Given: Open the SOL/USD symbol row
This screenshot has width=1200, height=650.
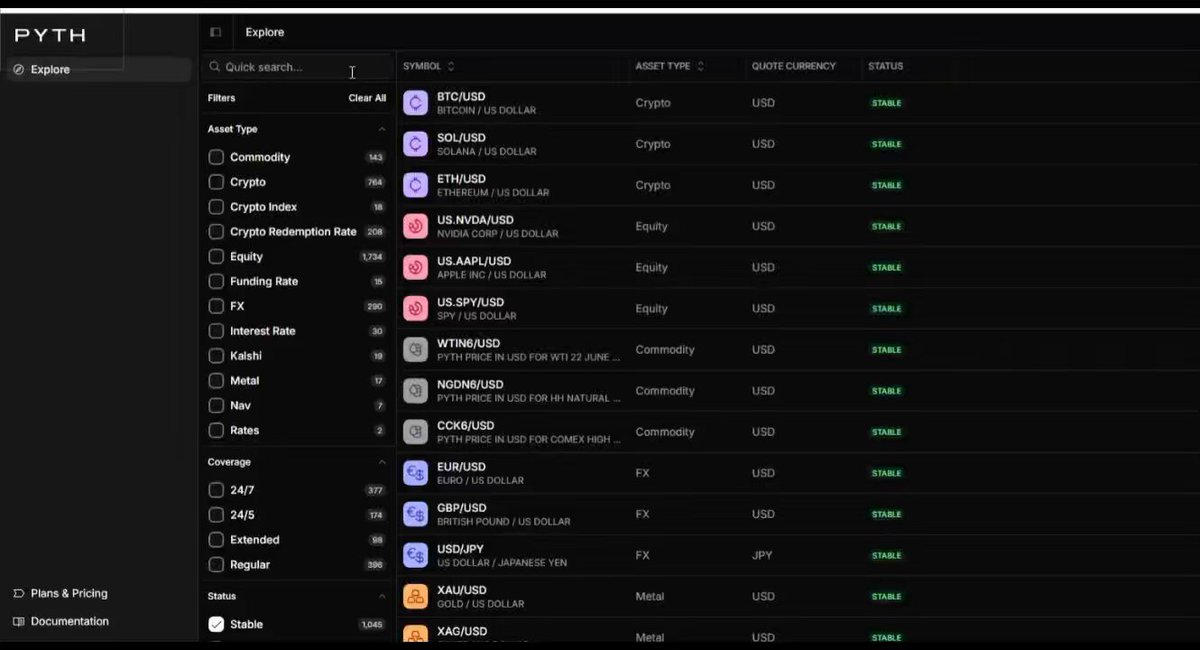Looking at the screenshot, I should click(x=798, y=144).
